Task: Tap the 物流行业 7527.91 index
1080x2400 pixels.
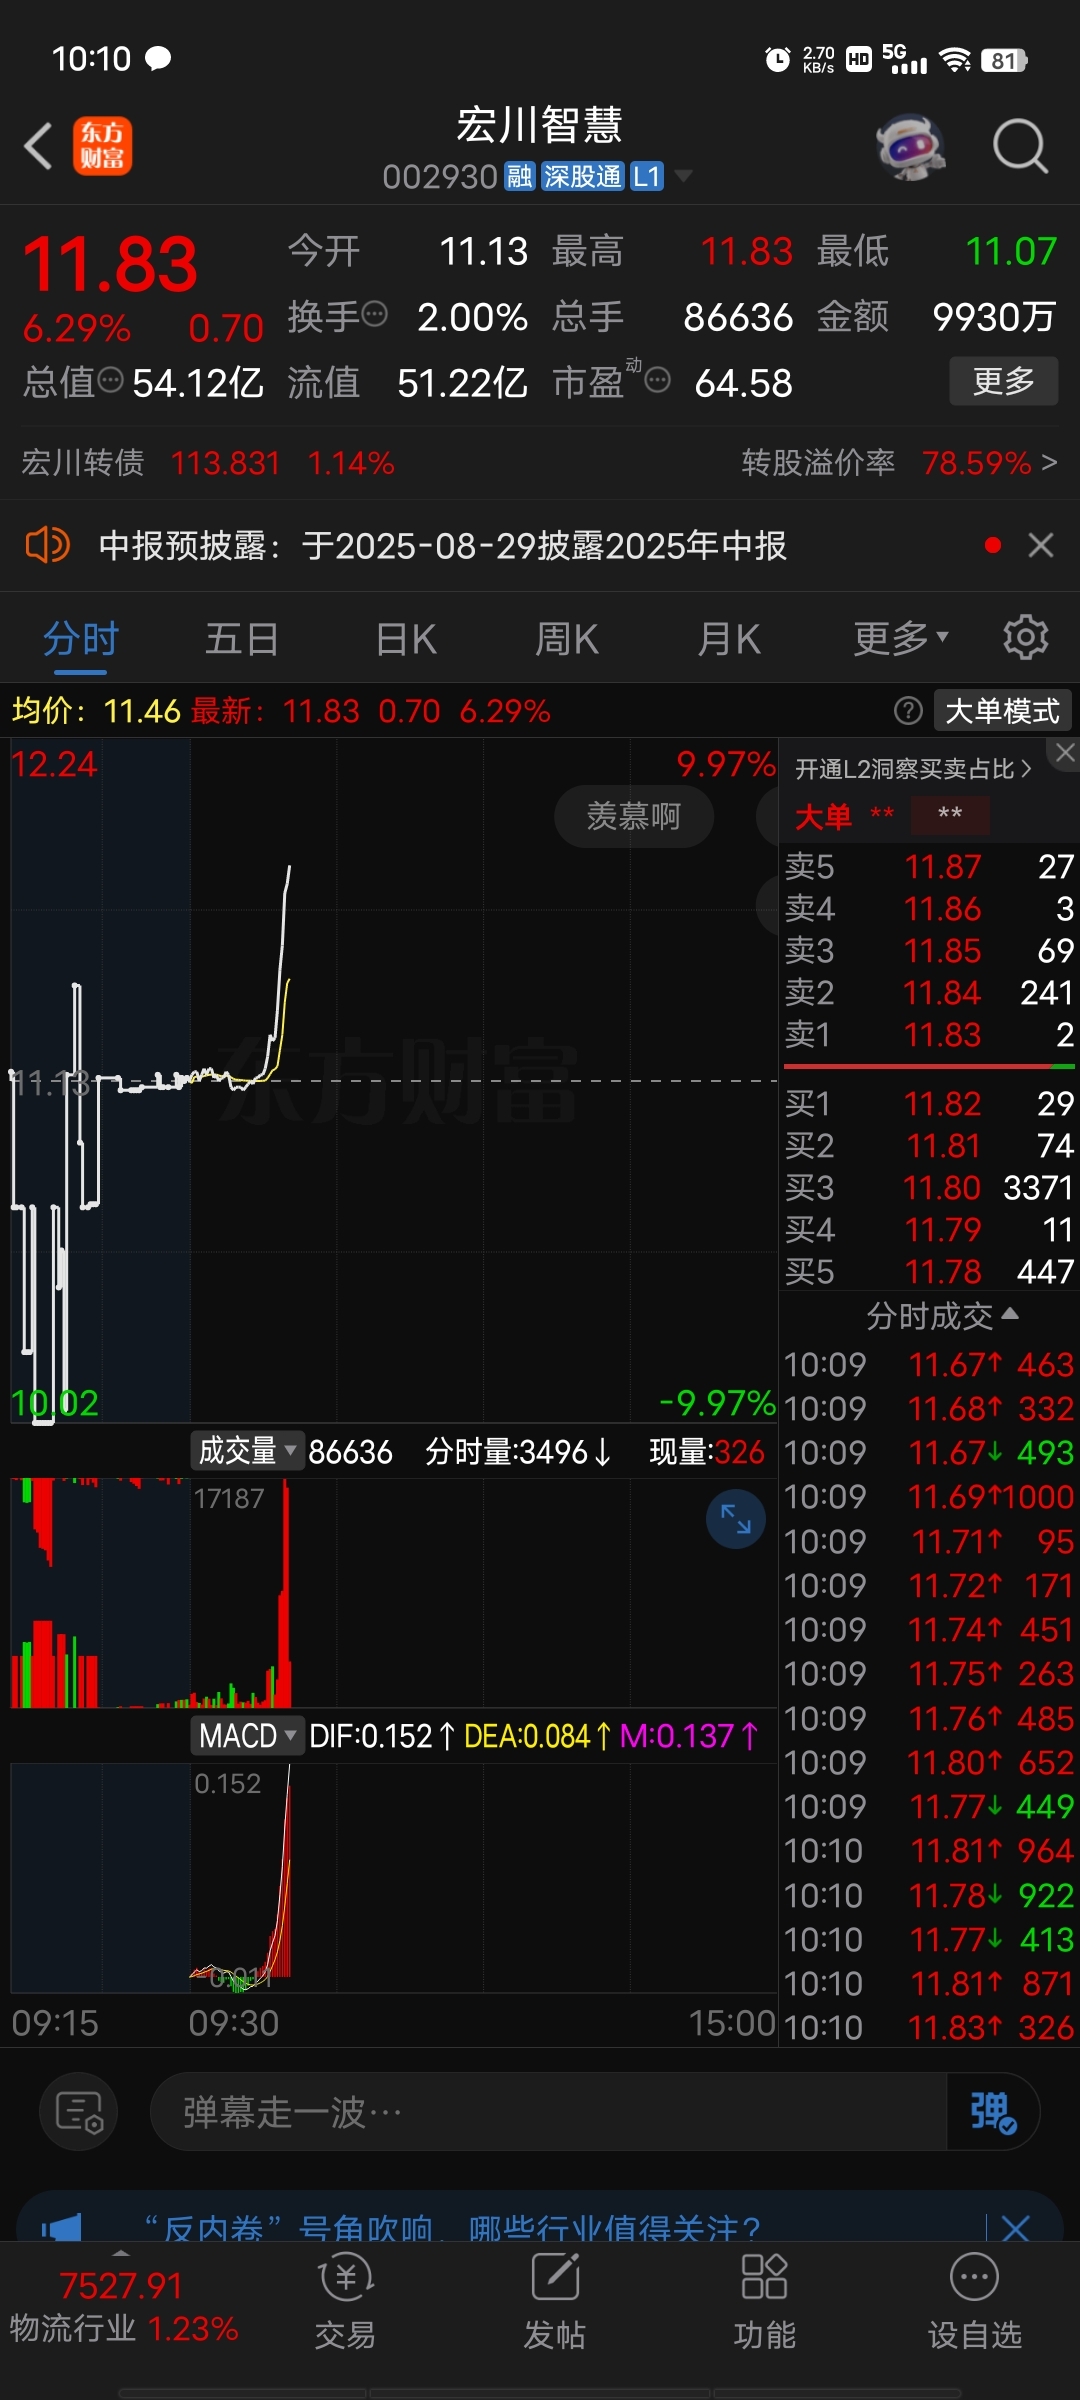Action: (x=123, y=2306)
